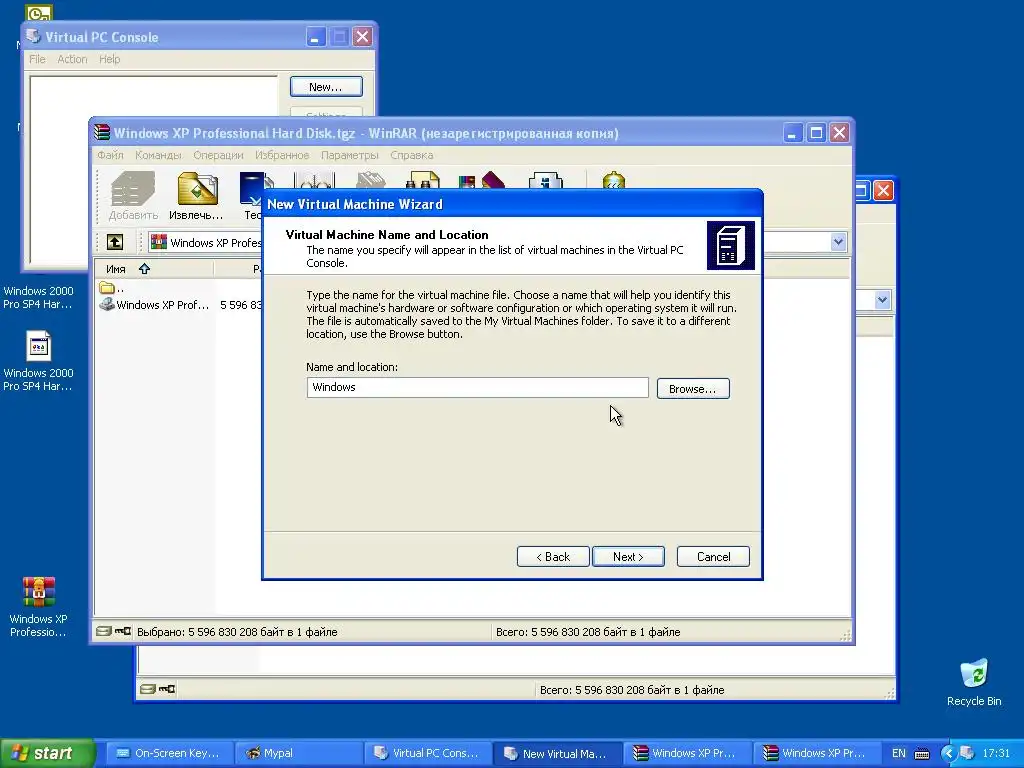
Task: Click "Всего: 5 596 830 208 байт" in front WinRAR
Action: (588, 632)
